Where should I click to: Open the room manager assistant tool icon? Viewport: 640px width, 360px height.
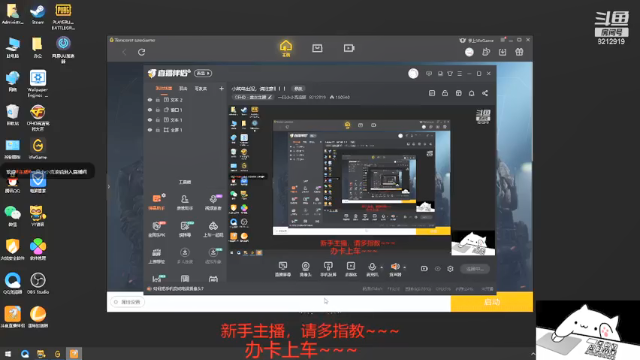185,202
